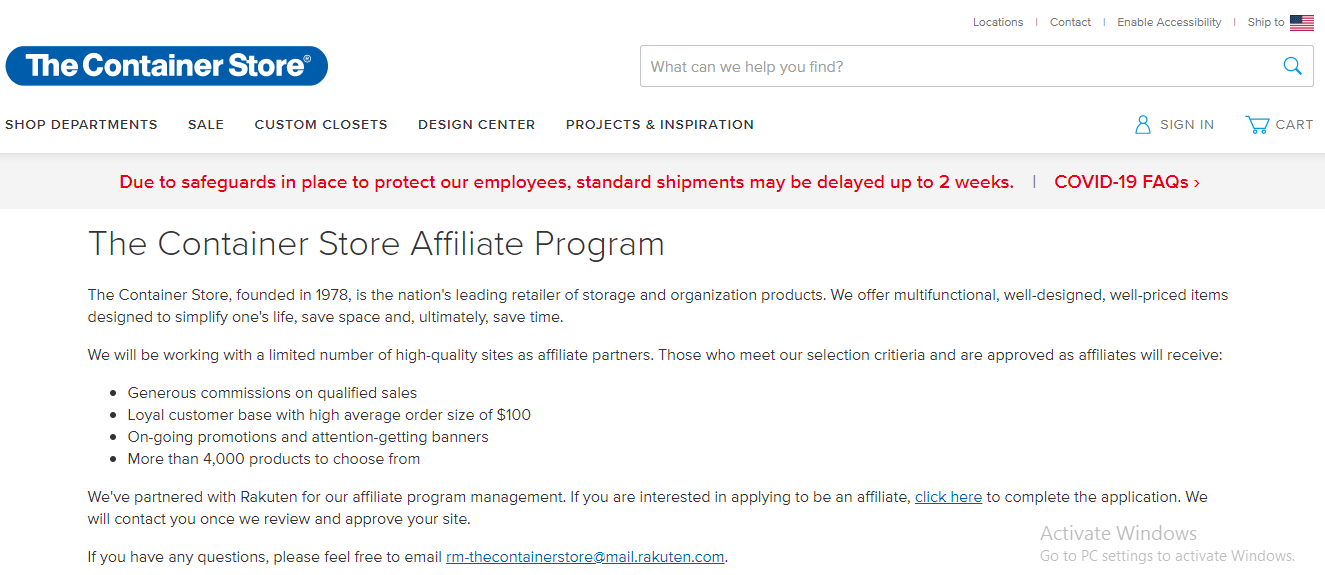Go to the Design Center menu
Screen dimensions: 1325x575
[x=476, y=125]
